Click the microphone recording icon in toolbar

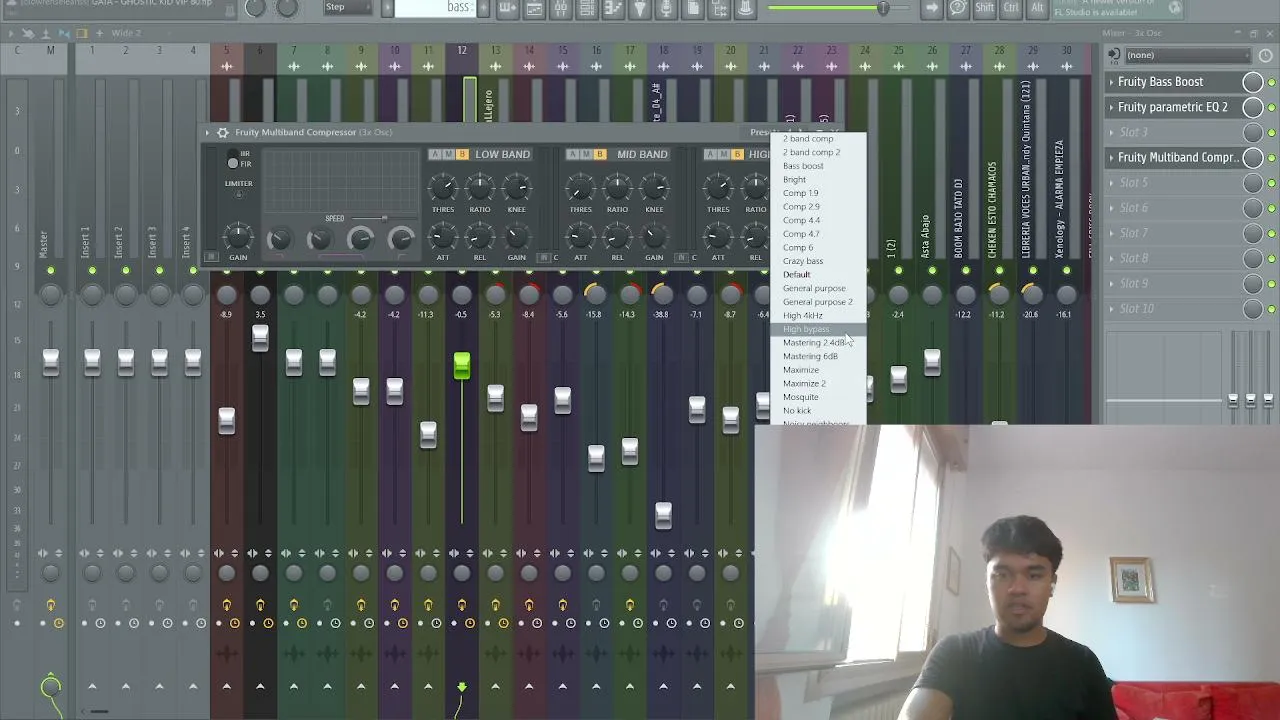point(666,9)
